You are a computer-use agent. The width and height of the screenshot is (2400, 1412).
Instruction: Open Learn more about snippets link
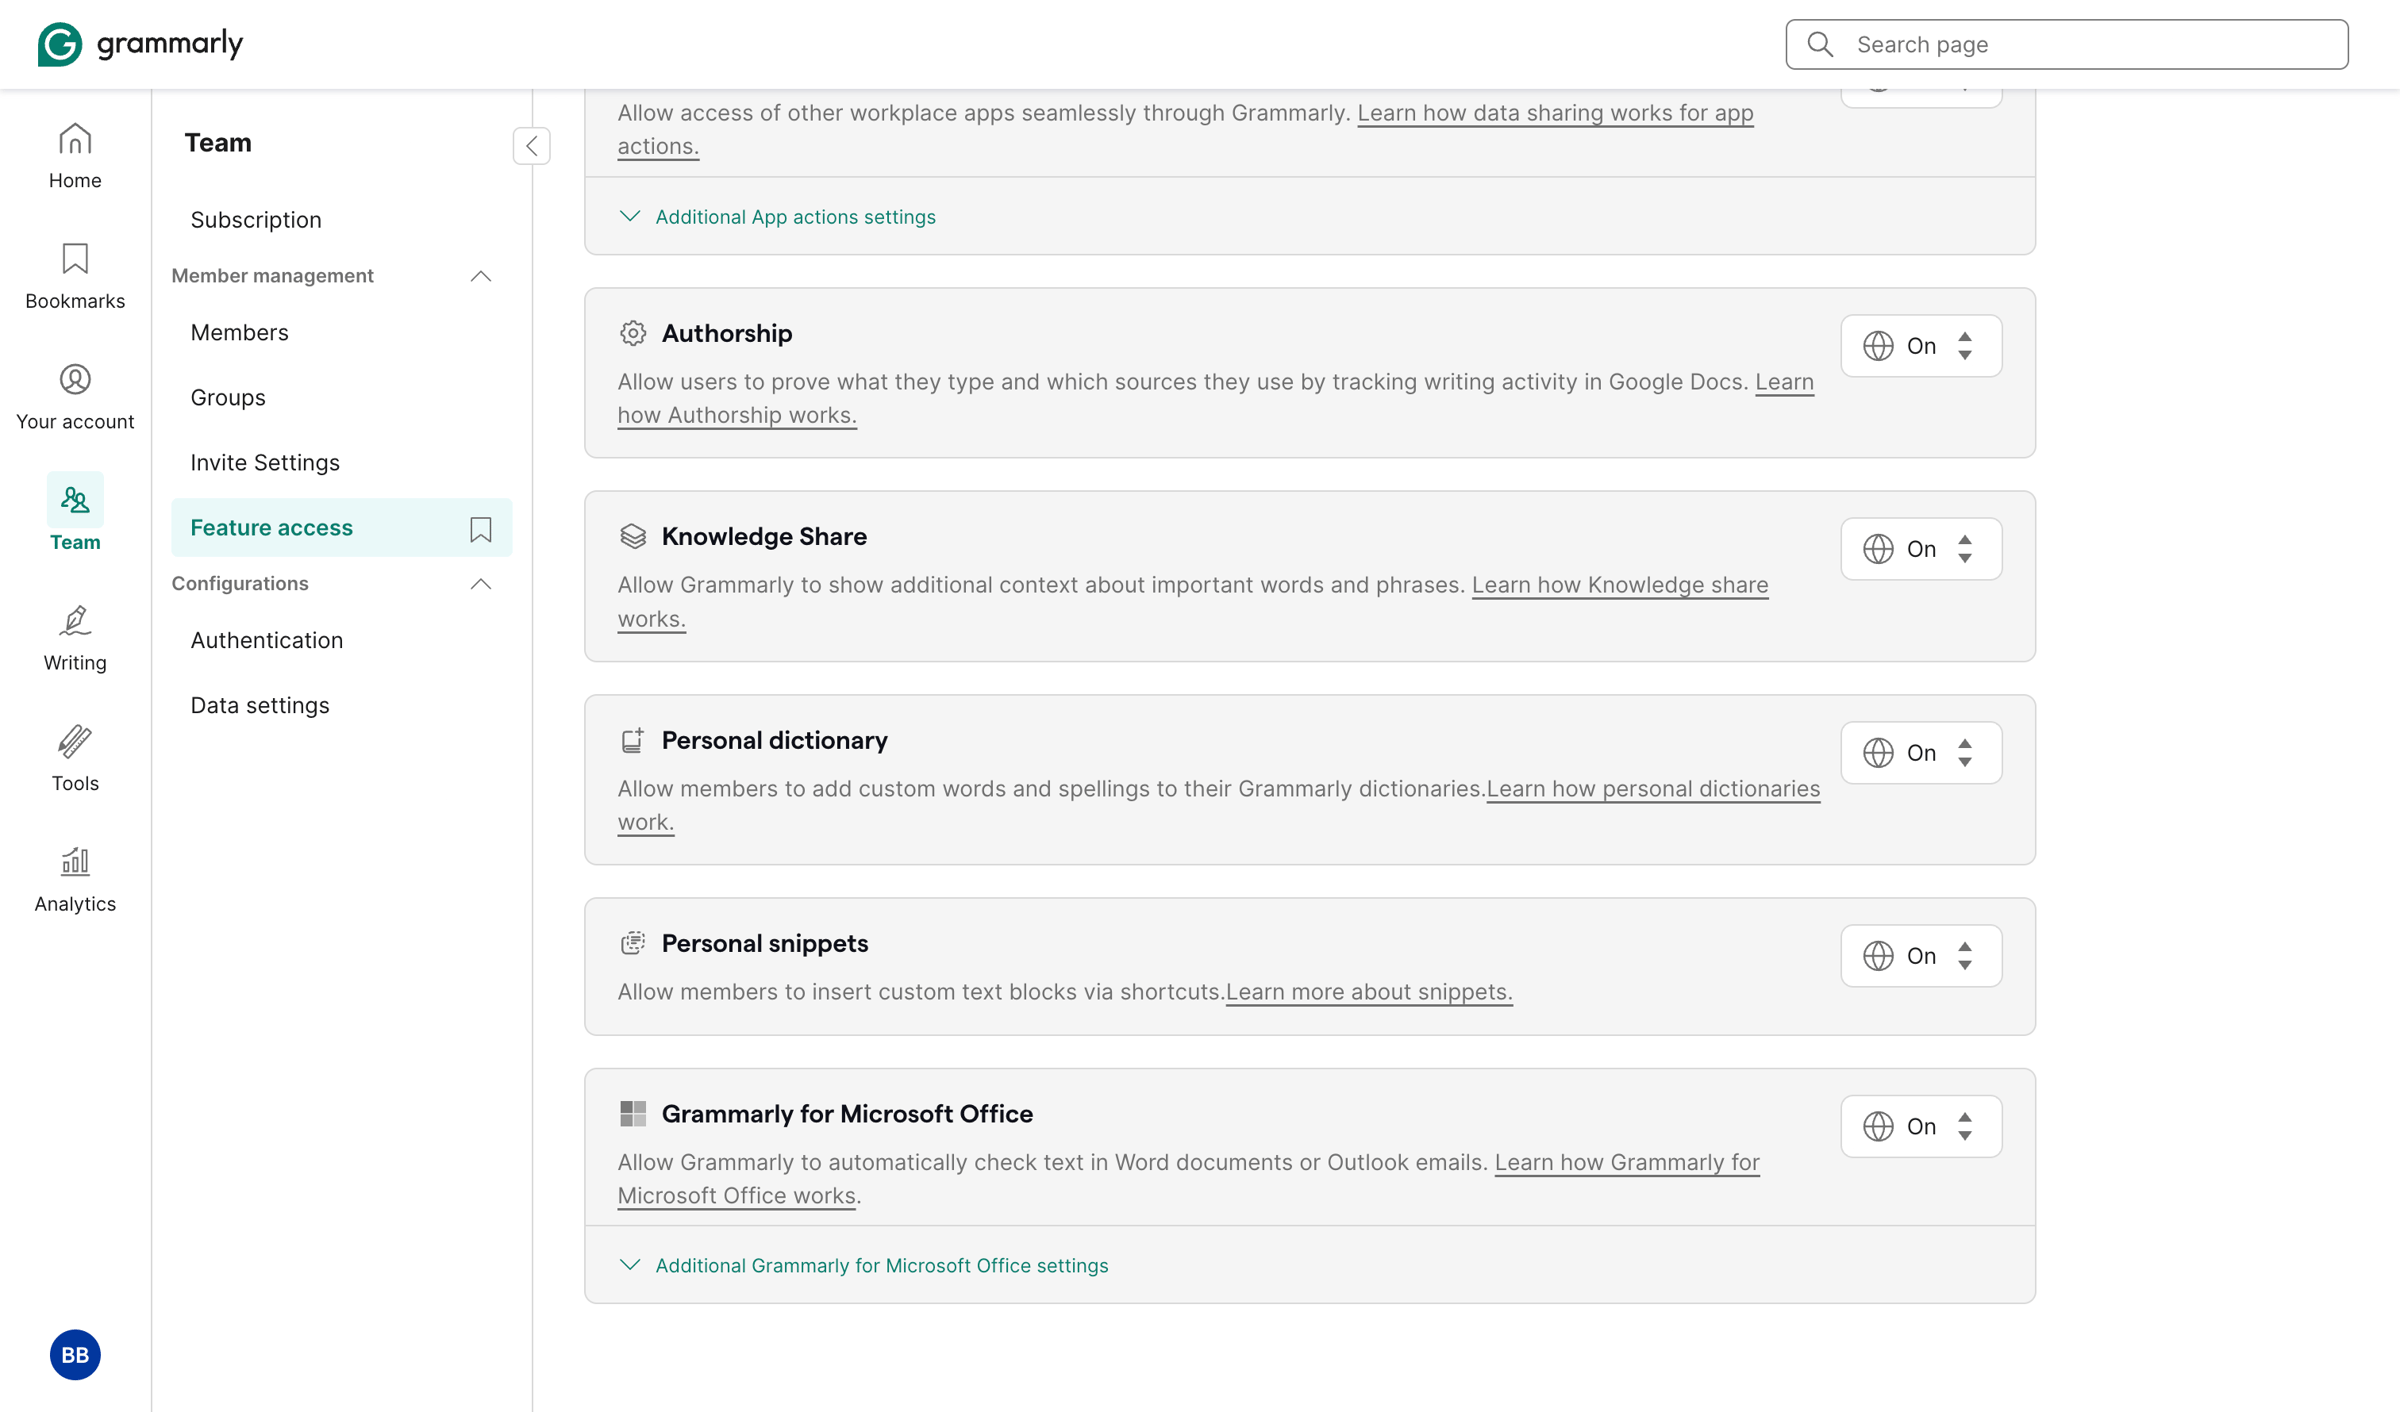(1369, 992)
